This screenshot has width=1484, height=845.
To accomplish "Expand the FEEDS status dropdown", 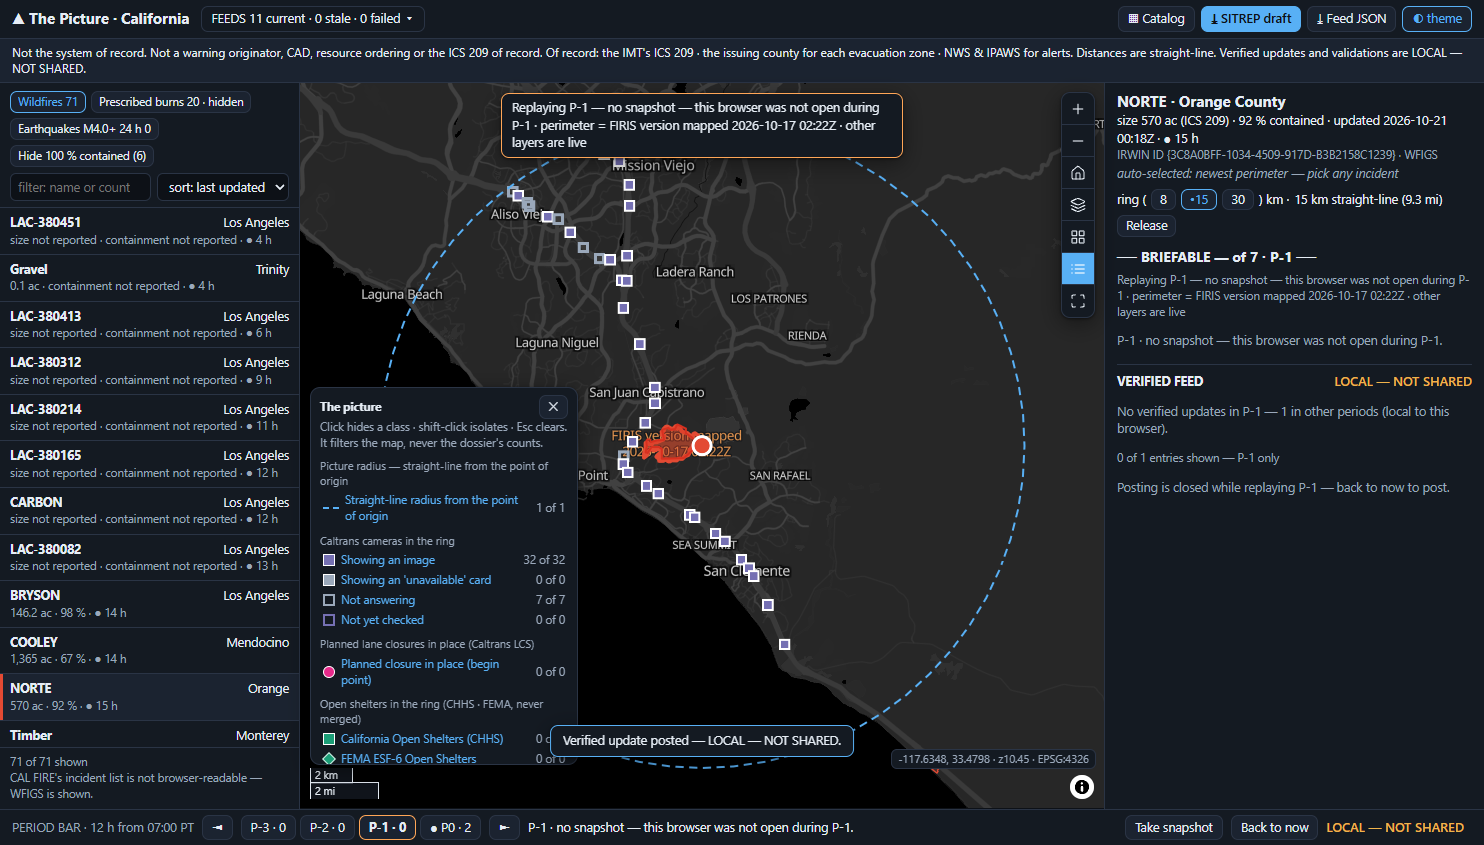I will [312, 18].
